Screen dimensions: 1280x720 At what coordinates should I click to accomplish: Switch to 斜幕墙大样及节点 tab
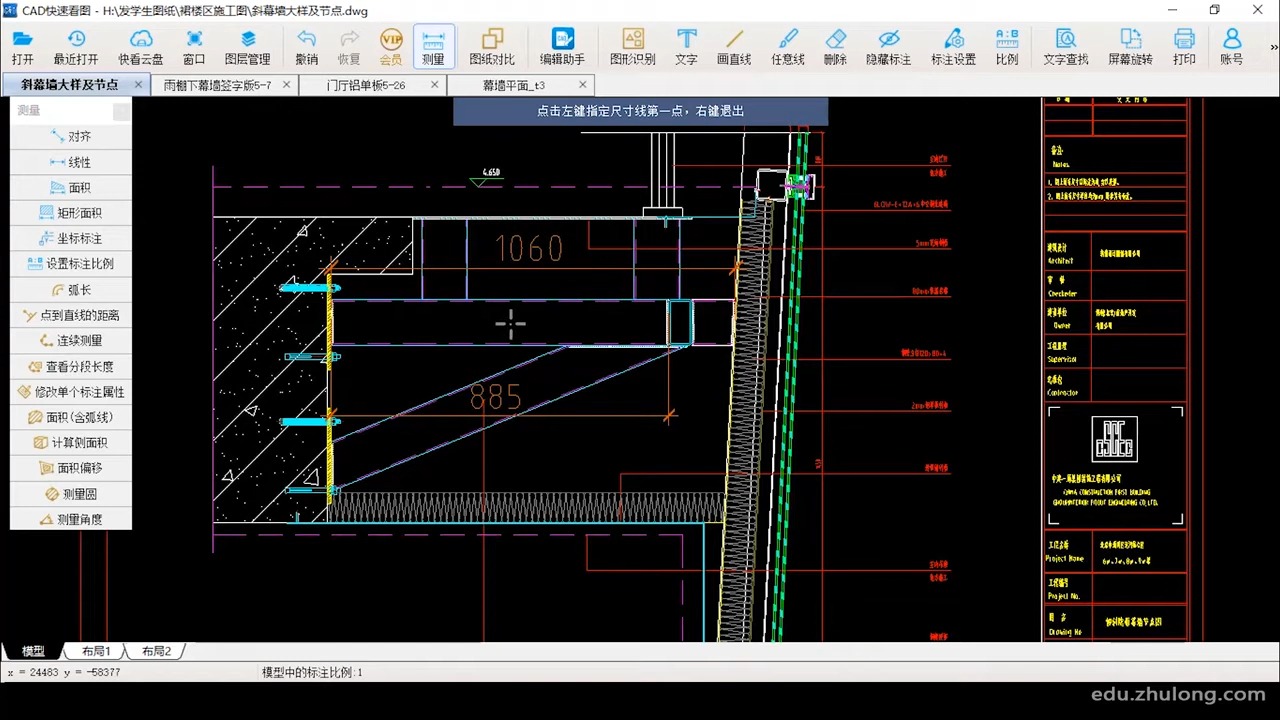pyautogui.click(x=69, y=85)
